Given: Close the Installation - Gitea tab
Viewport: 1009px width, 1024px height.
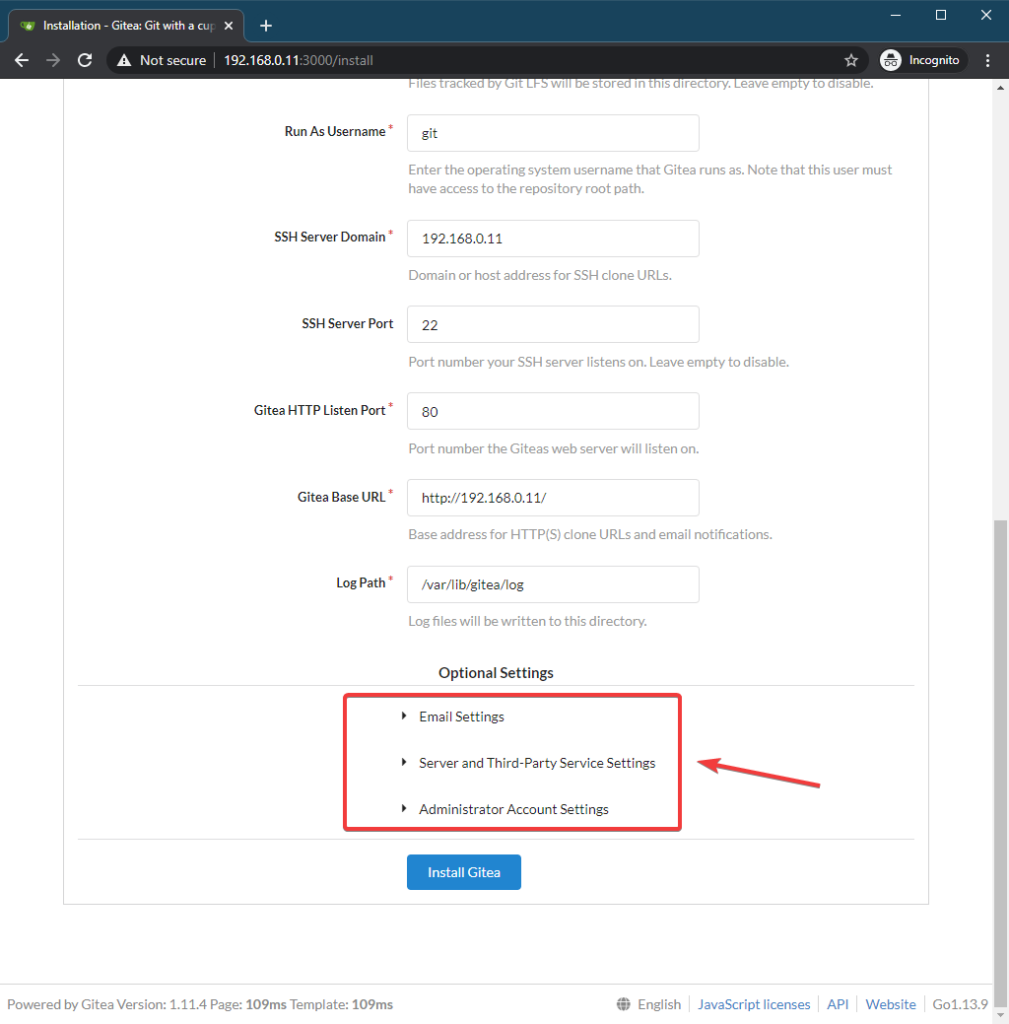Looking at the screenshot, I should [229, 25].
